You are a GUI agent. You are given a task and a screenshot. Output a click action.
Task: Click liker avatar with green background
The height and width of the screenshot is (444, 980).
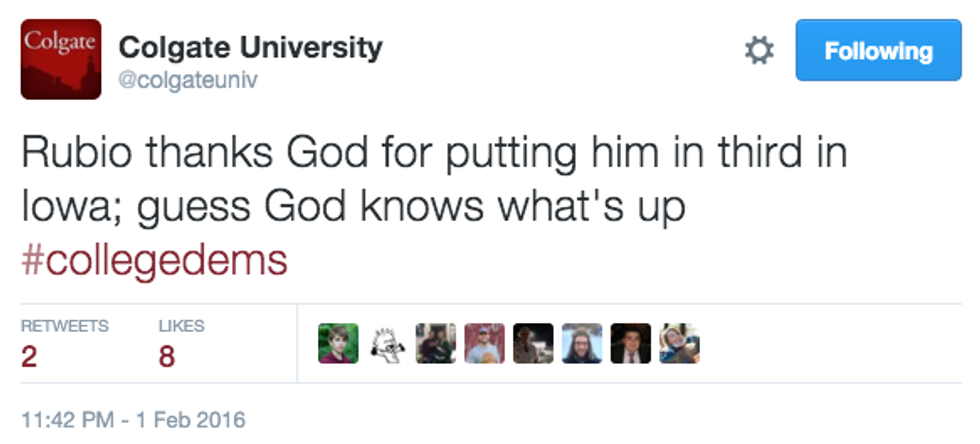coord(338,344)
